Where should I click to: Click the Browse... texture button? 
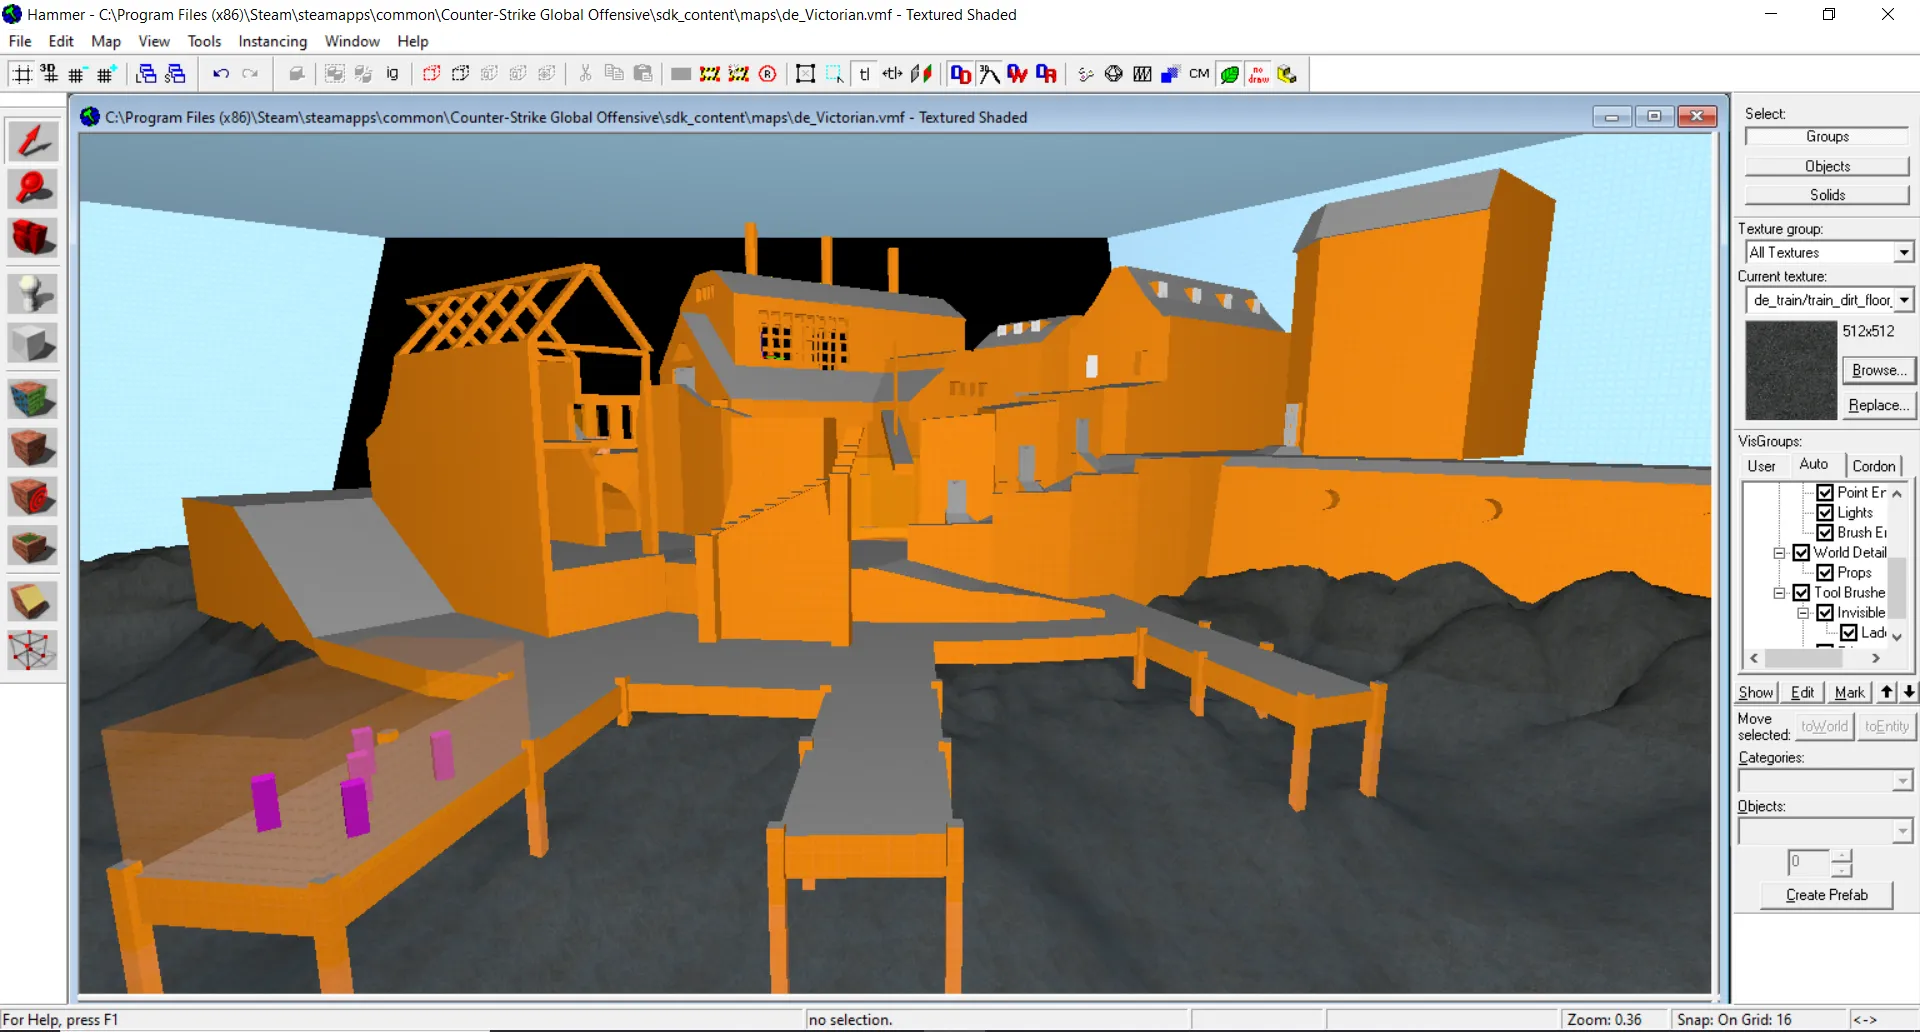[x=1878, y=370]
